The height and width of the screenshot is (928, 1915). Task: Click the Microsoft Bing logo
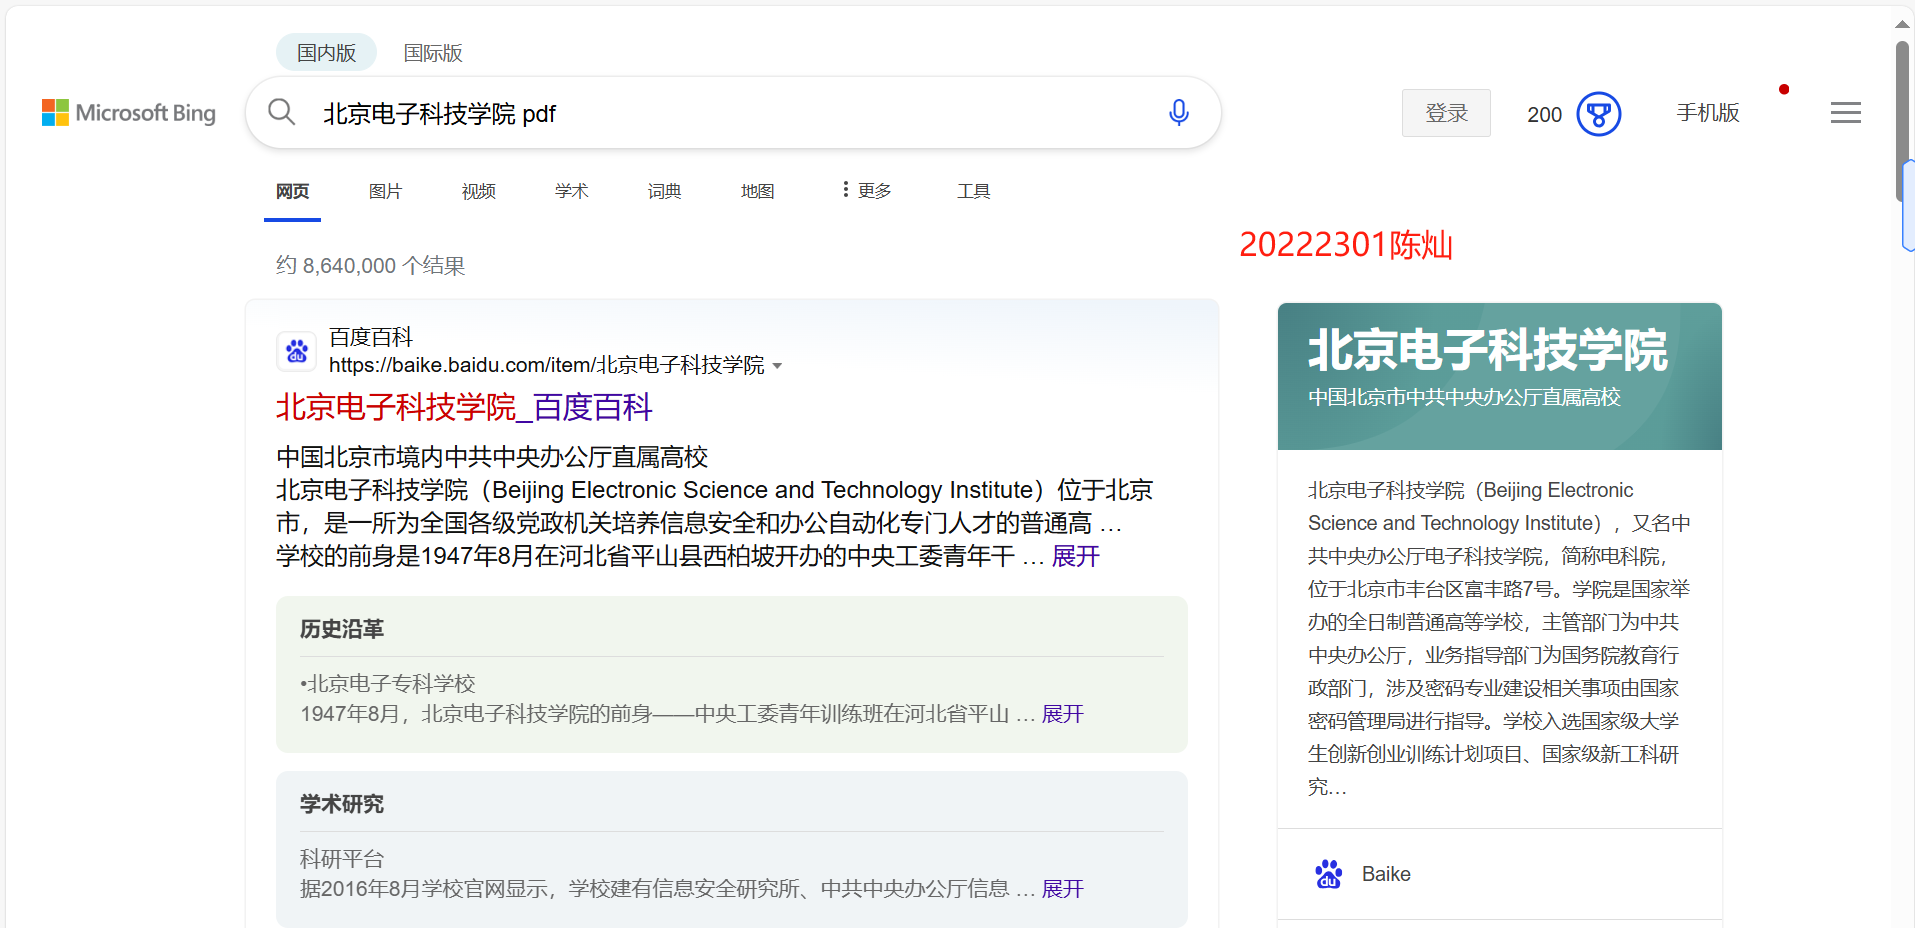click(129, 113)
